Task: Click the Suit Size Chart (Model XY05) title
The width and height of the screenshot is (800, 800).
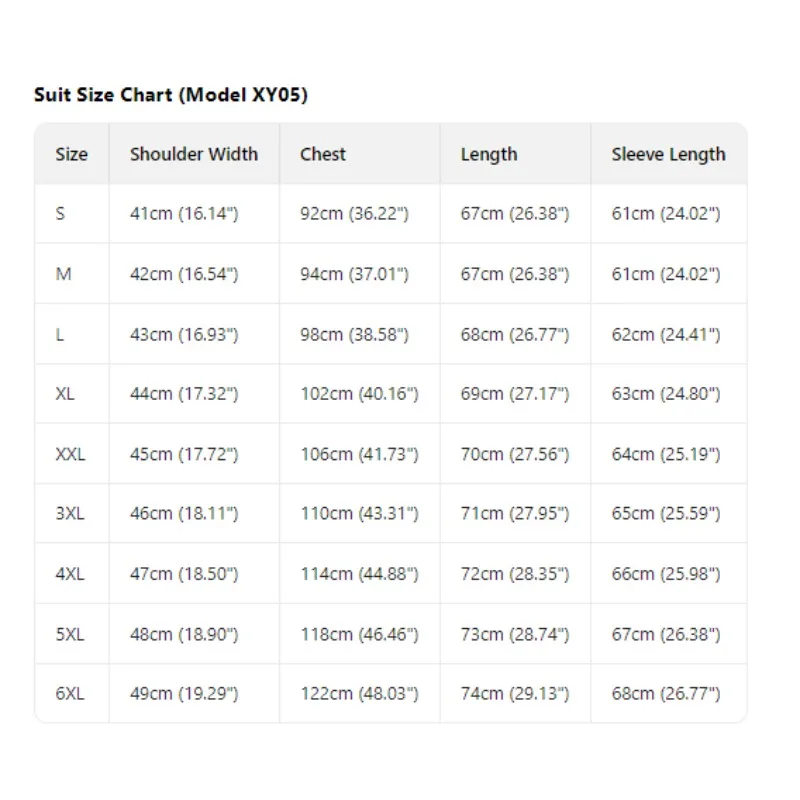Action: pos(171,95)
